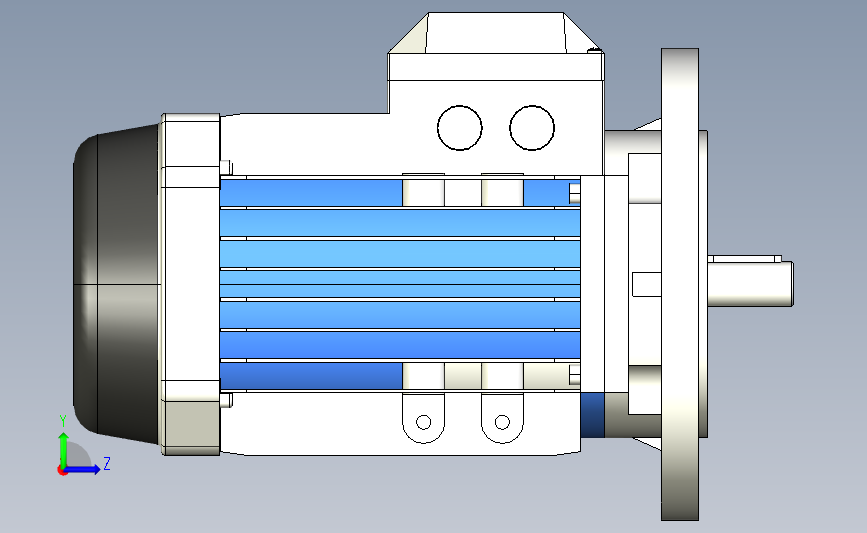The height and width of the screenshot is (533, 867).
Task: Click the blue Z axis arrow of triad
Action: pos(85,469)
